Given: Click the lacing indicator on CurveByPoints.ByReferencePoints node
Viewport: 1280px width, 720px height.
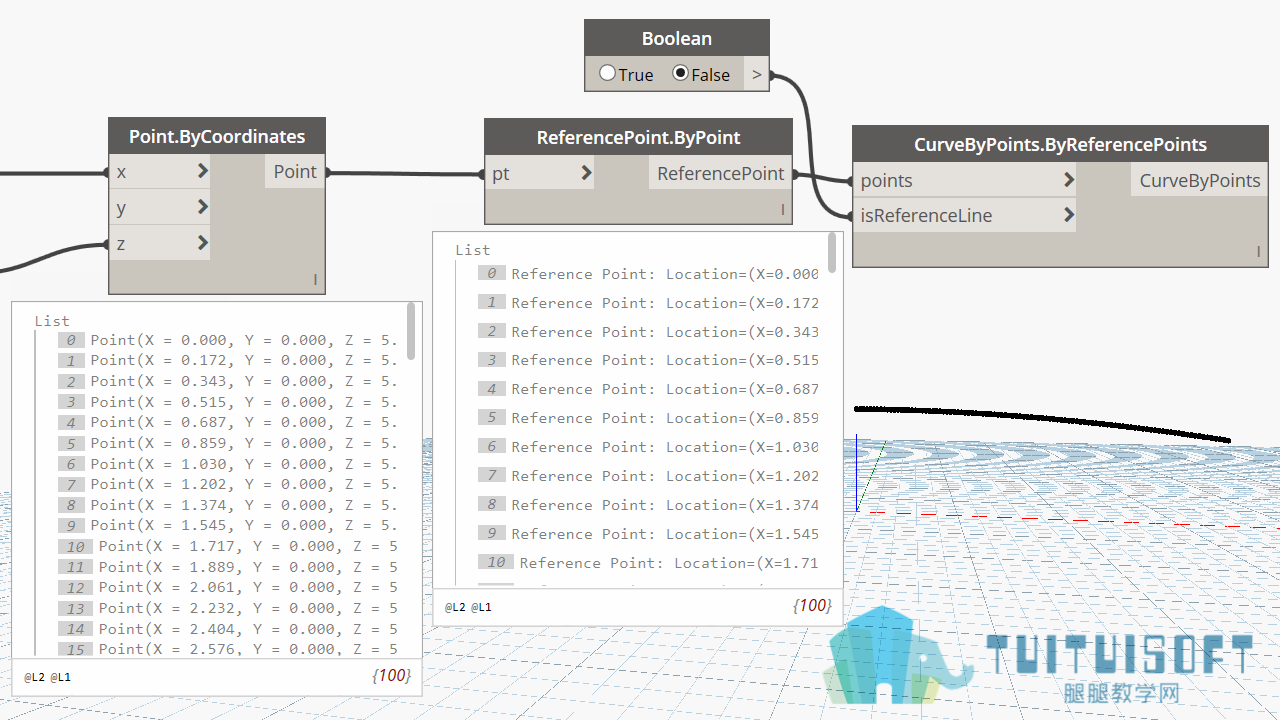Looking at the screenshot, I should coord(1259,253).
